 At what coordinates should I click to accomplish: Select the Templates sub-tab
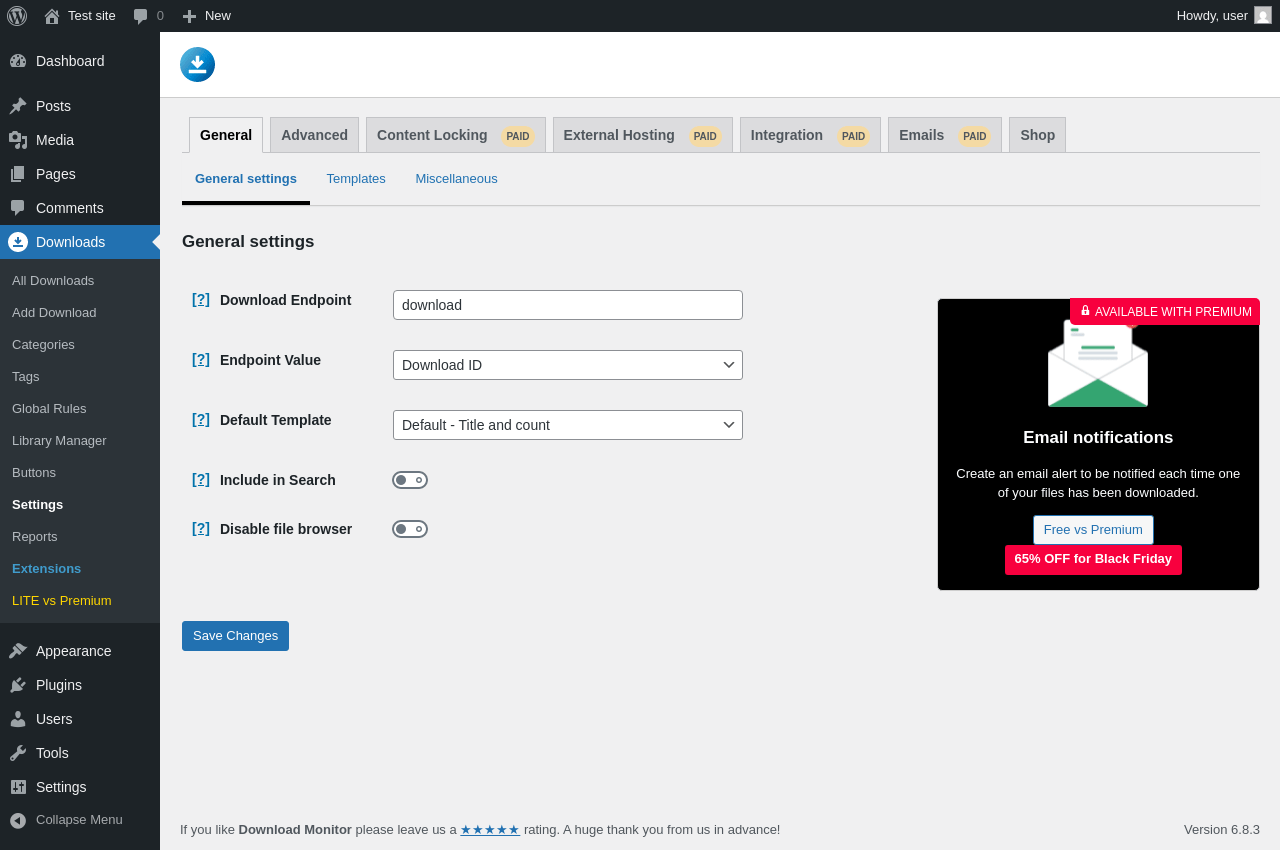point(356,179)
